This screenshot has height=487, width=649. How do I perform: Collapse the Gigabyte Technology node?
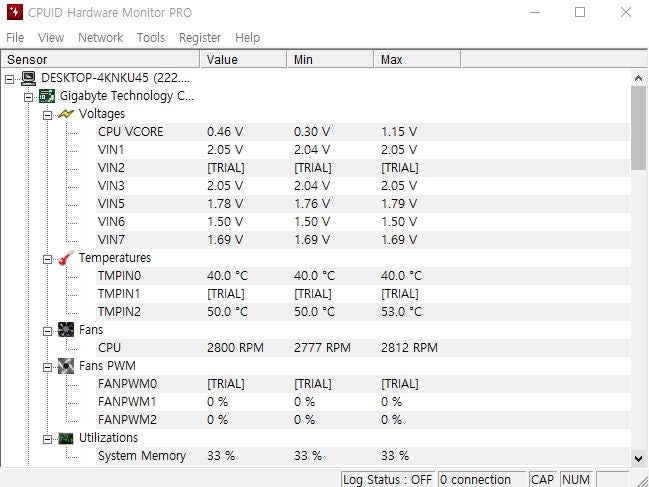[28, 96]
